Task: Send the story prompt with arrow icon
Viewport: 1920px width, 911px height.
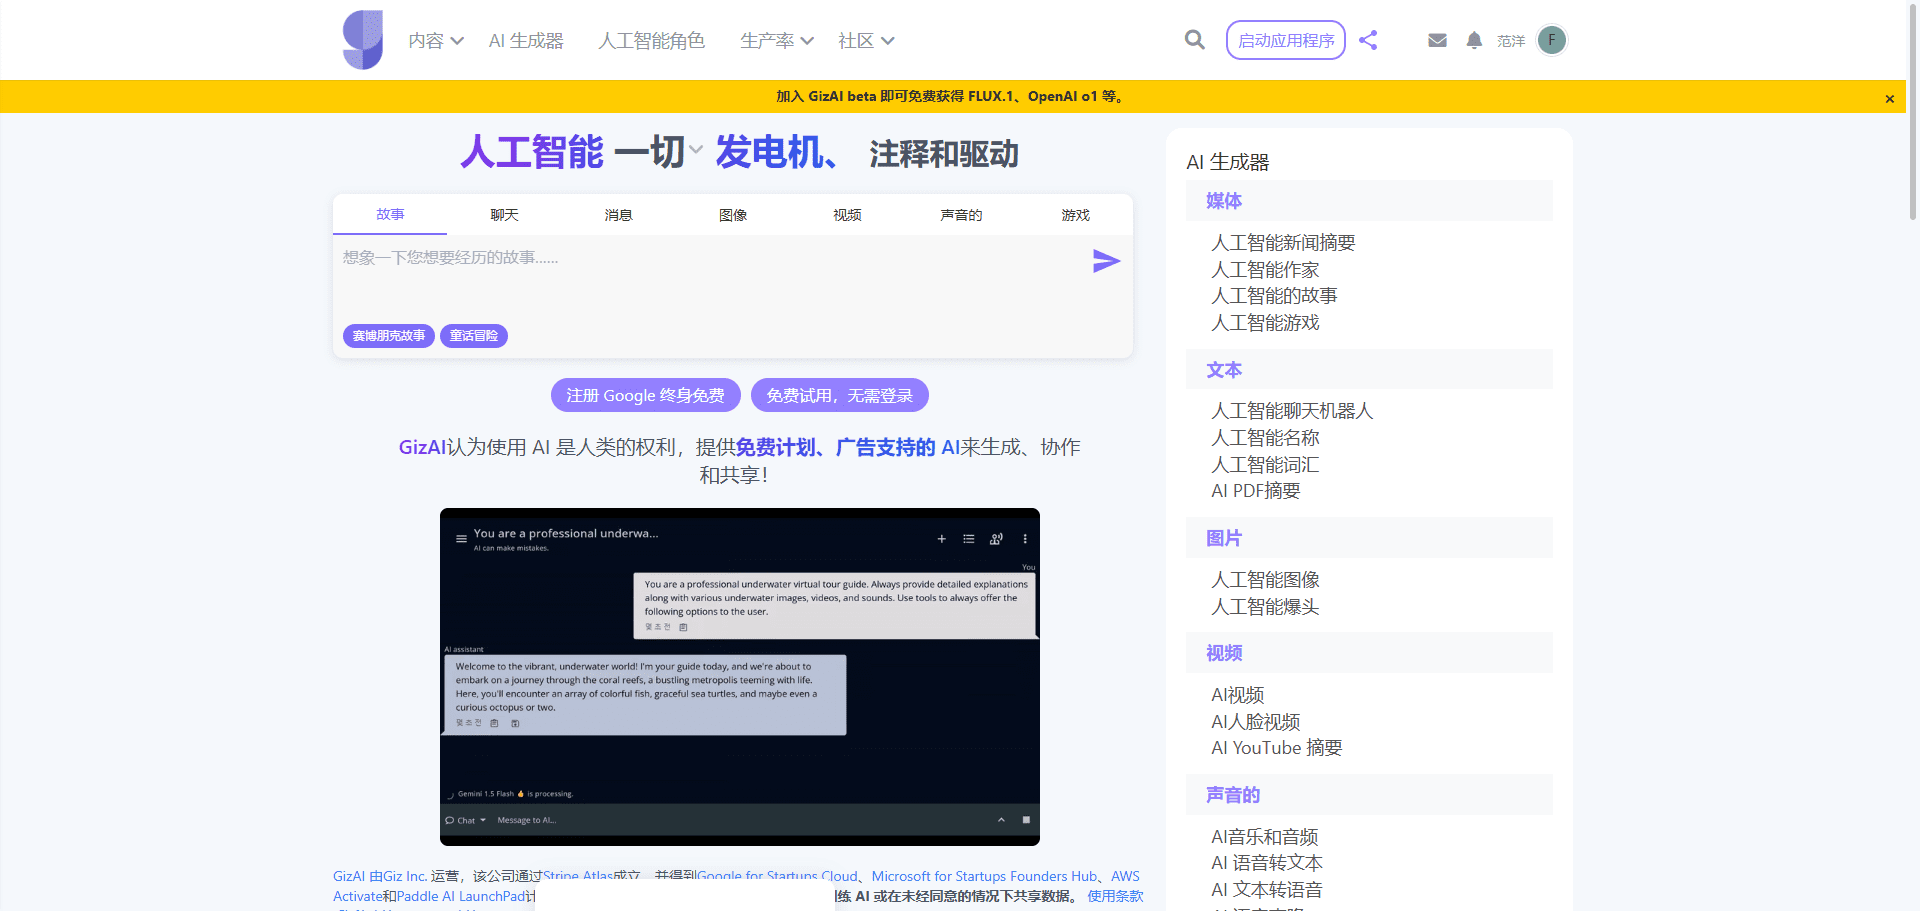Action: (1106, 261)
